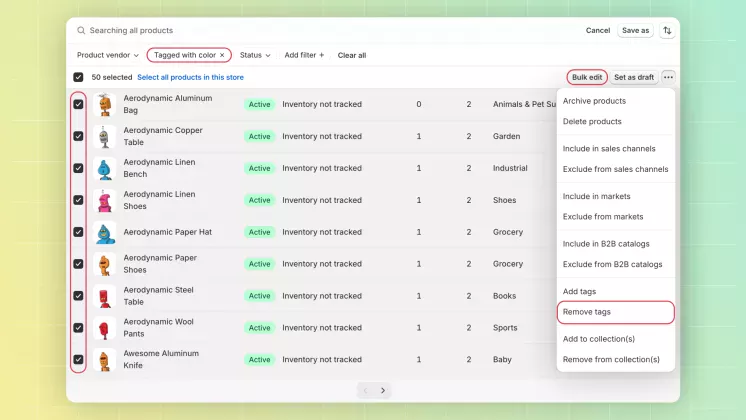The height and width of the screenshot is (420, 746).
Task: Click Aerodynamic Paper Hat product image
Action: click(105, 232)
